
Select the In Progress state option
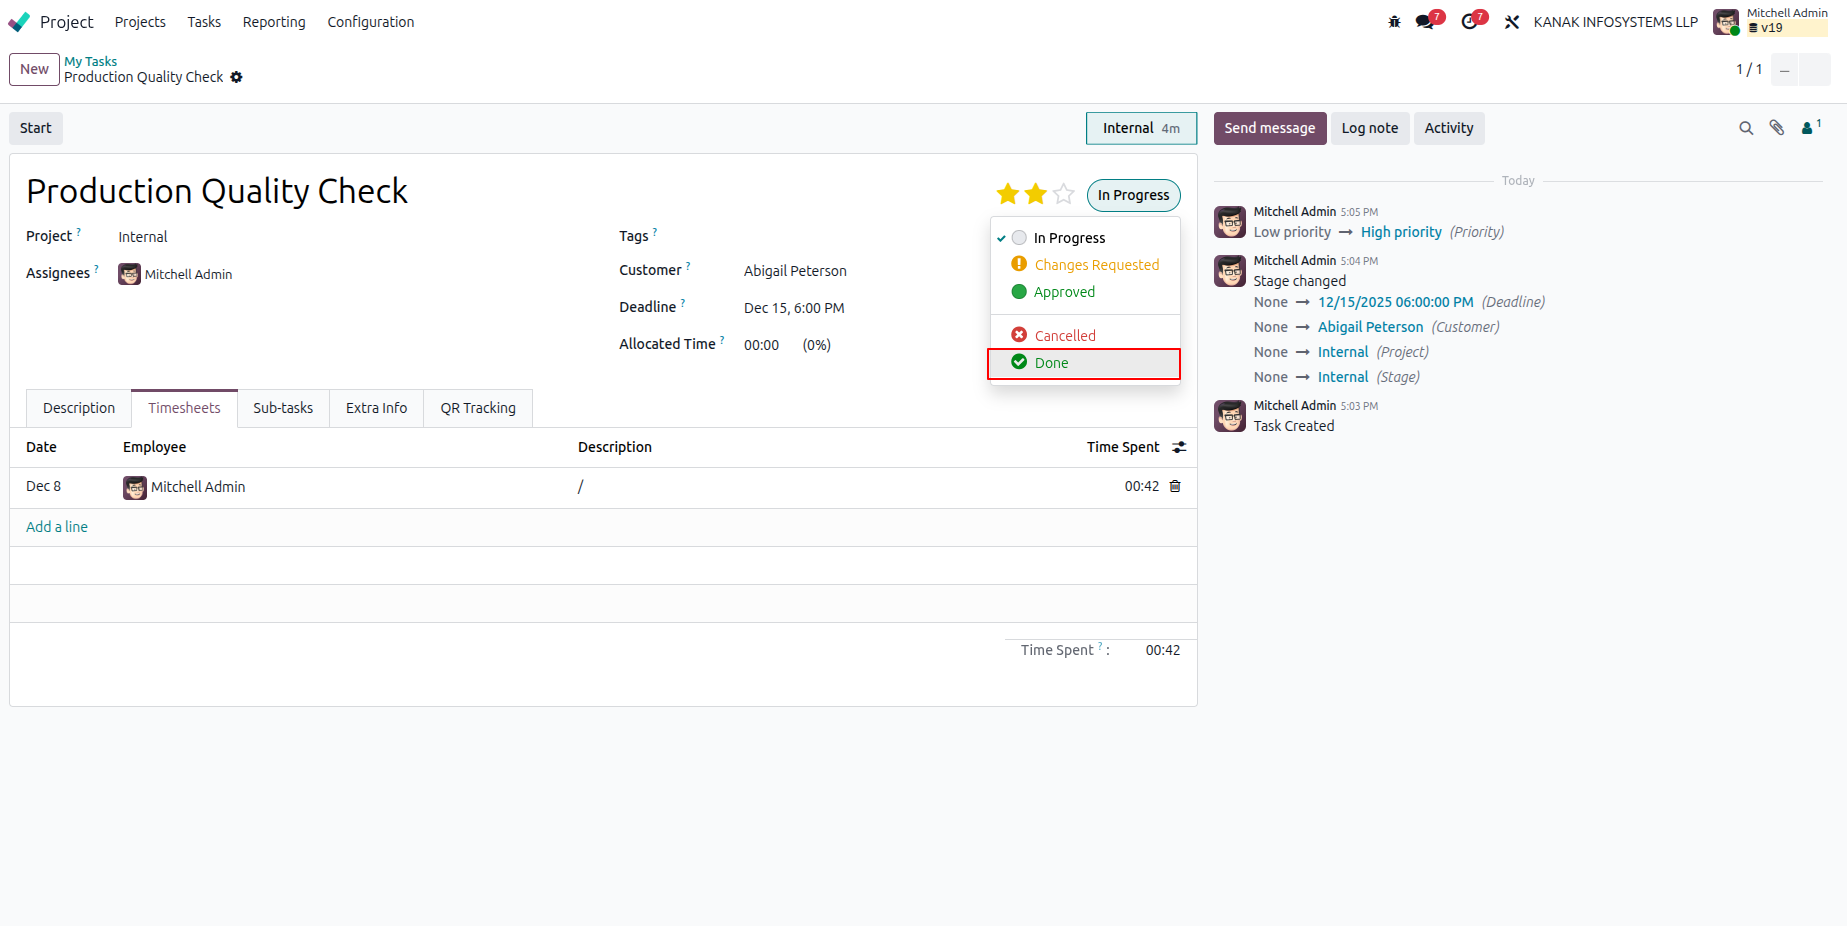point(1085,238)
